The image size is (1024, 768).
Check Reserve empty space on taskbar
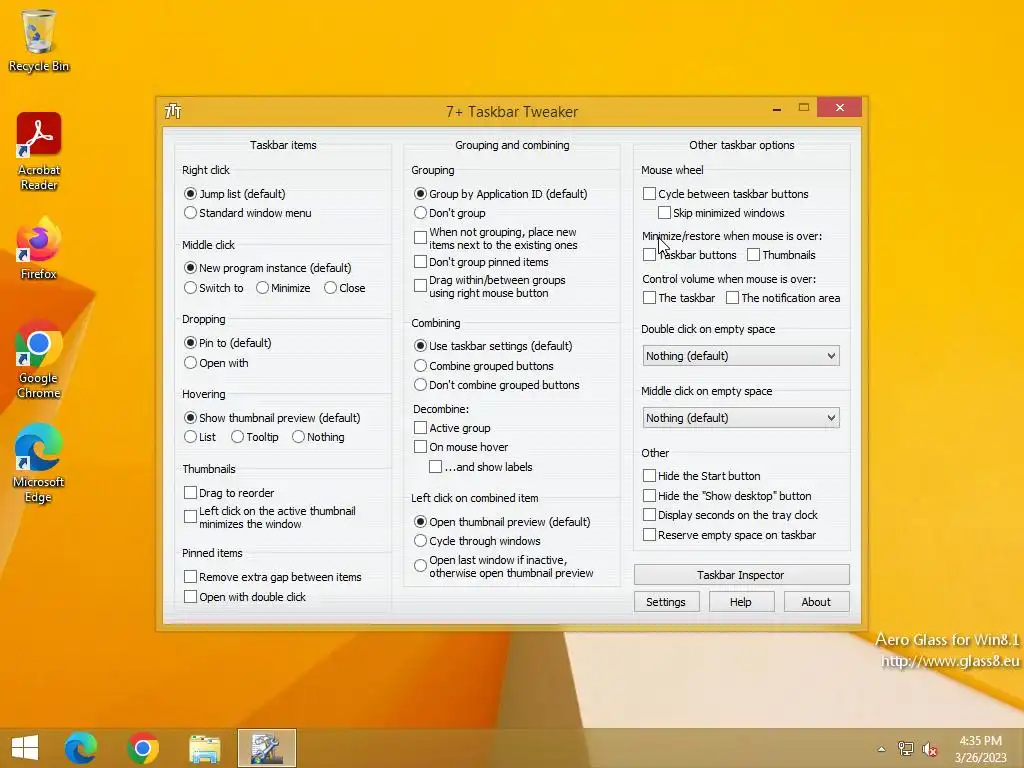[x=729, y=535]
